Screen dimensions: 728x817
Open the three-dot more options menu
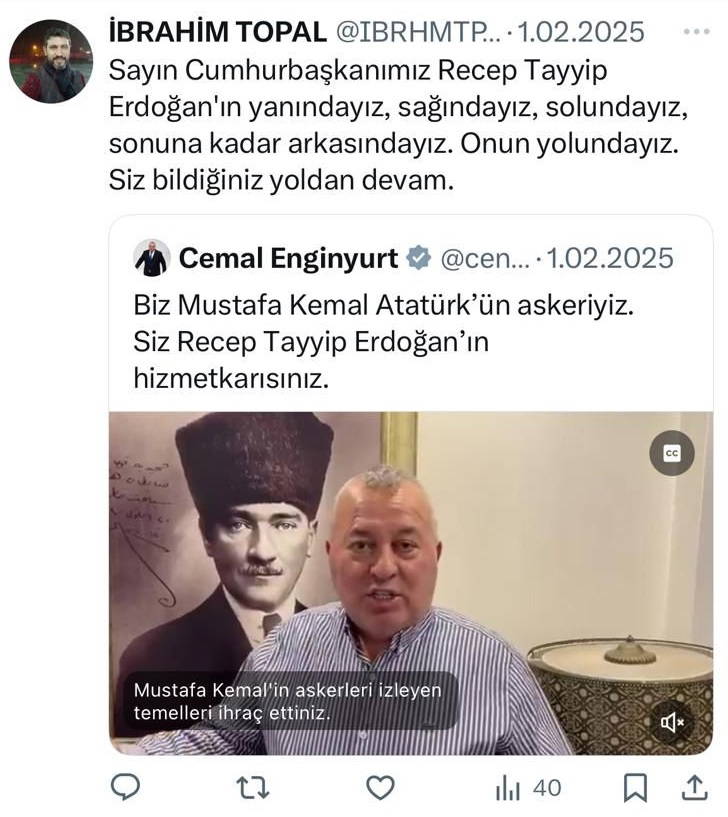697,31
